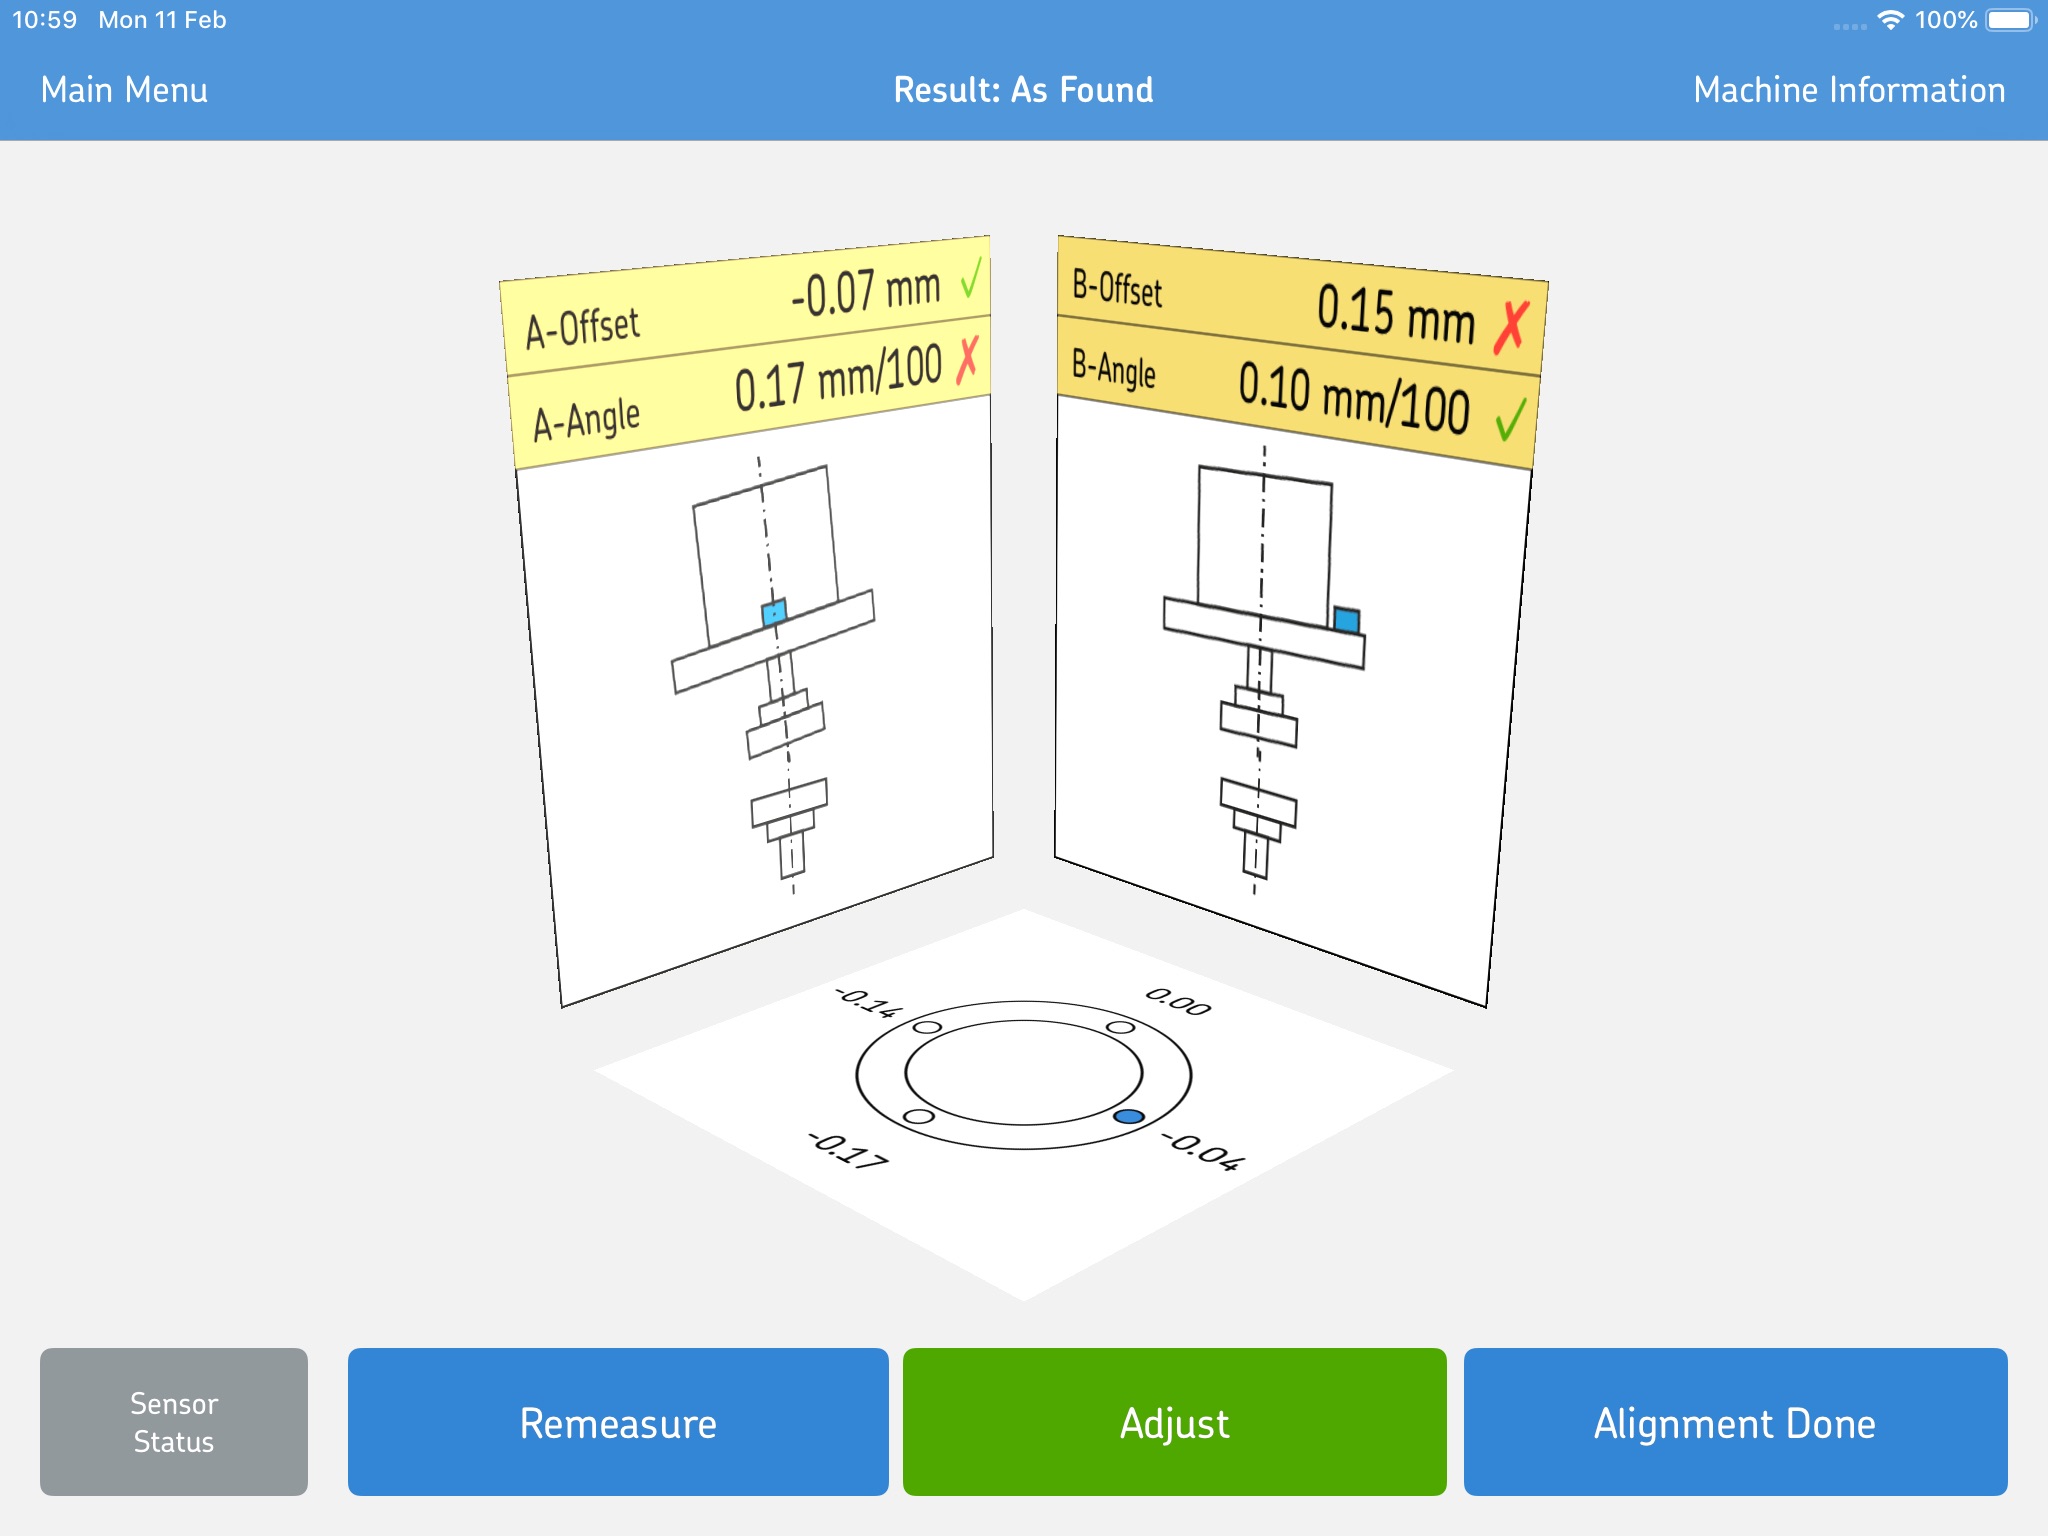Select flange bolt labeled -0.17
Screen dimensions: 2048x1536
tap(918, 1116)
